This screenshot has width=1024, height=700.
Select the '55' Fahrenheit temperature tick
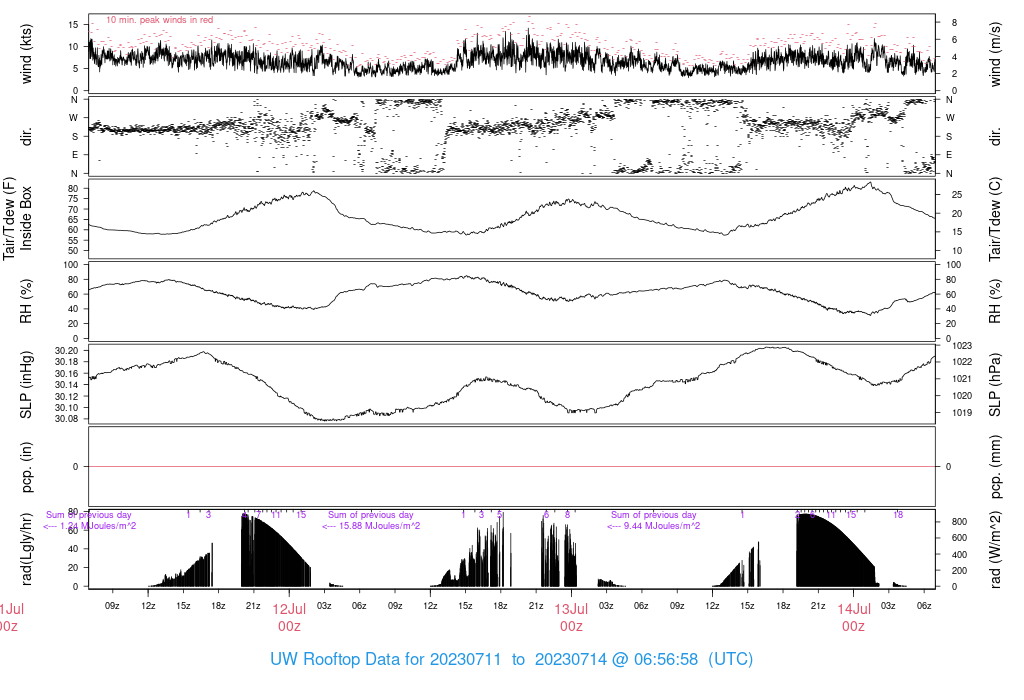[x=73, y=240]
